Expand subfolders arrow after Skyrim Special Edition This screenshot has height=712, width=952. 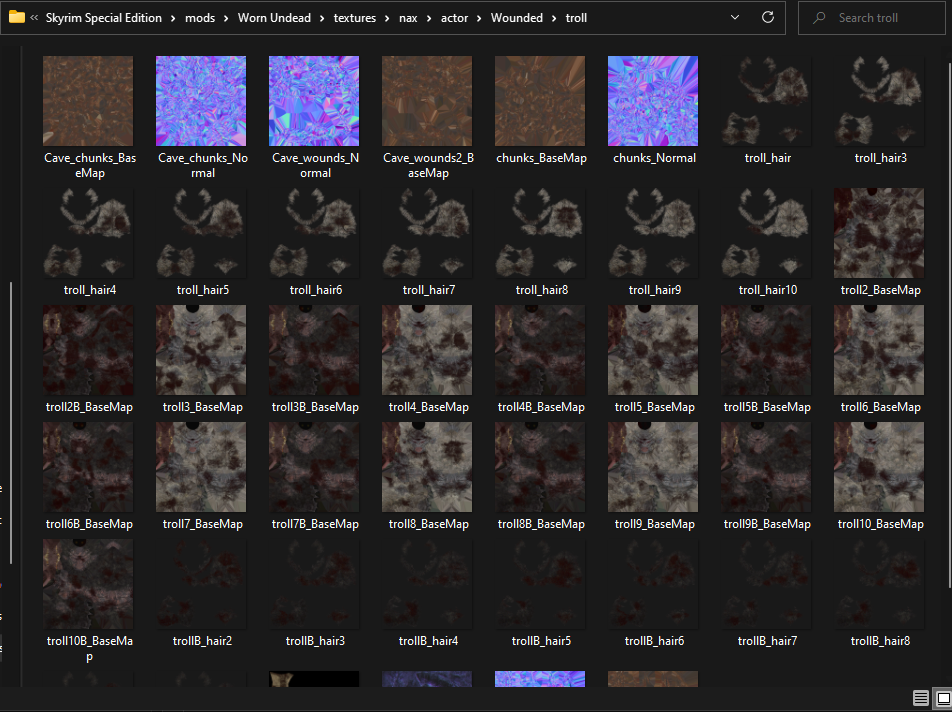(x=173, y=18)
